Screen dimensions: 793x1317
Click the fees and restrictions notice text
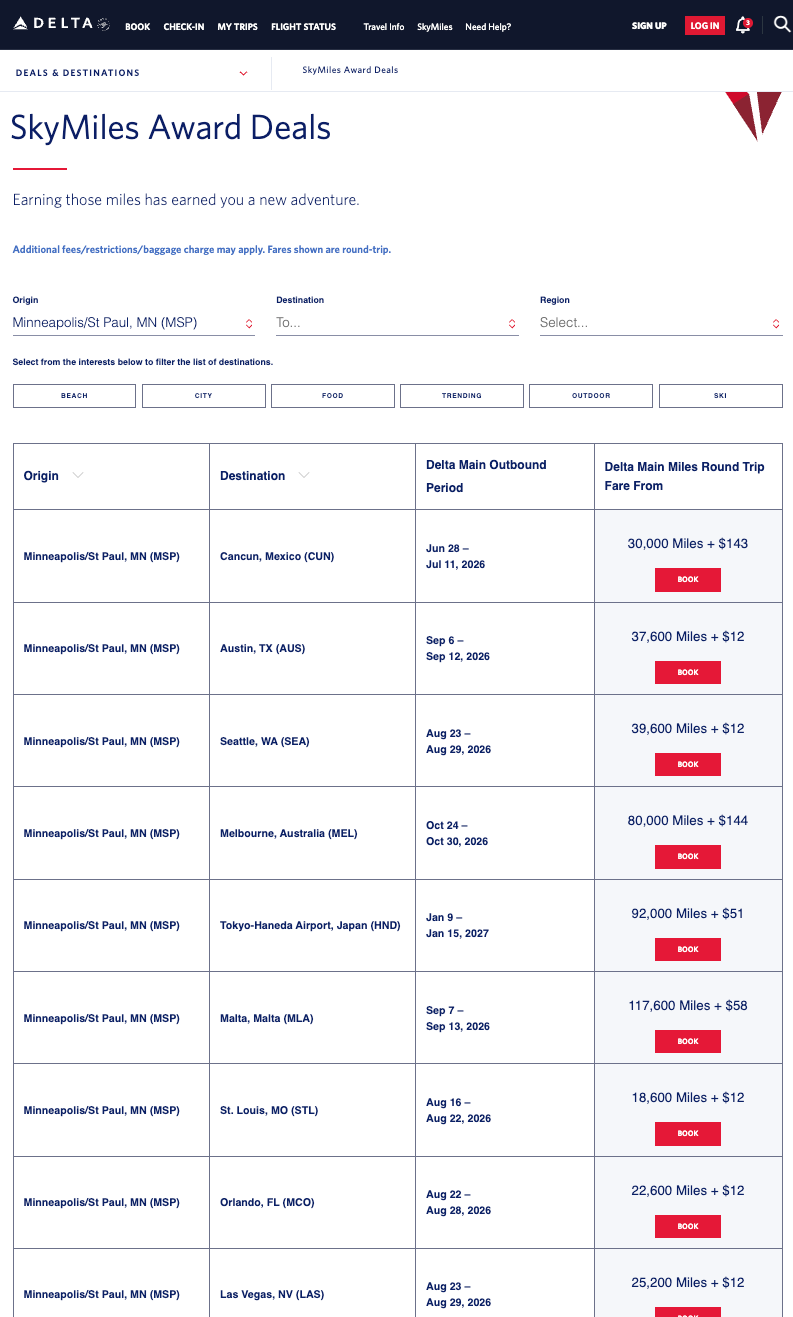(201, 250)
